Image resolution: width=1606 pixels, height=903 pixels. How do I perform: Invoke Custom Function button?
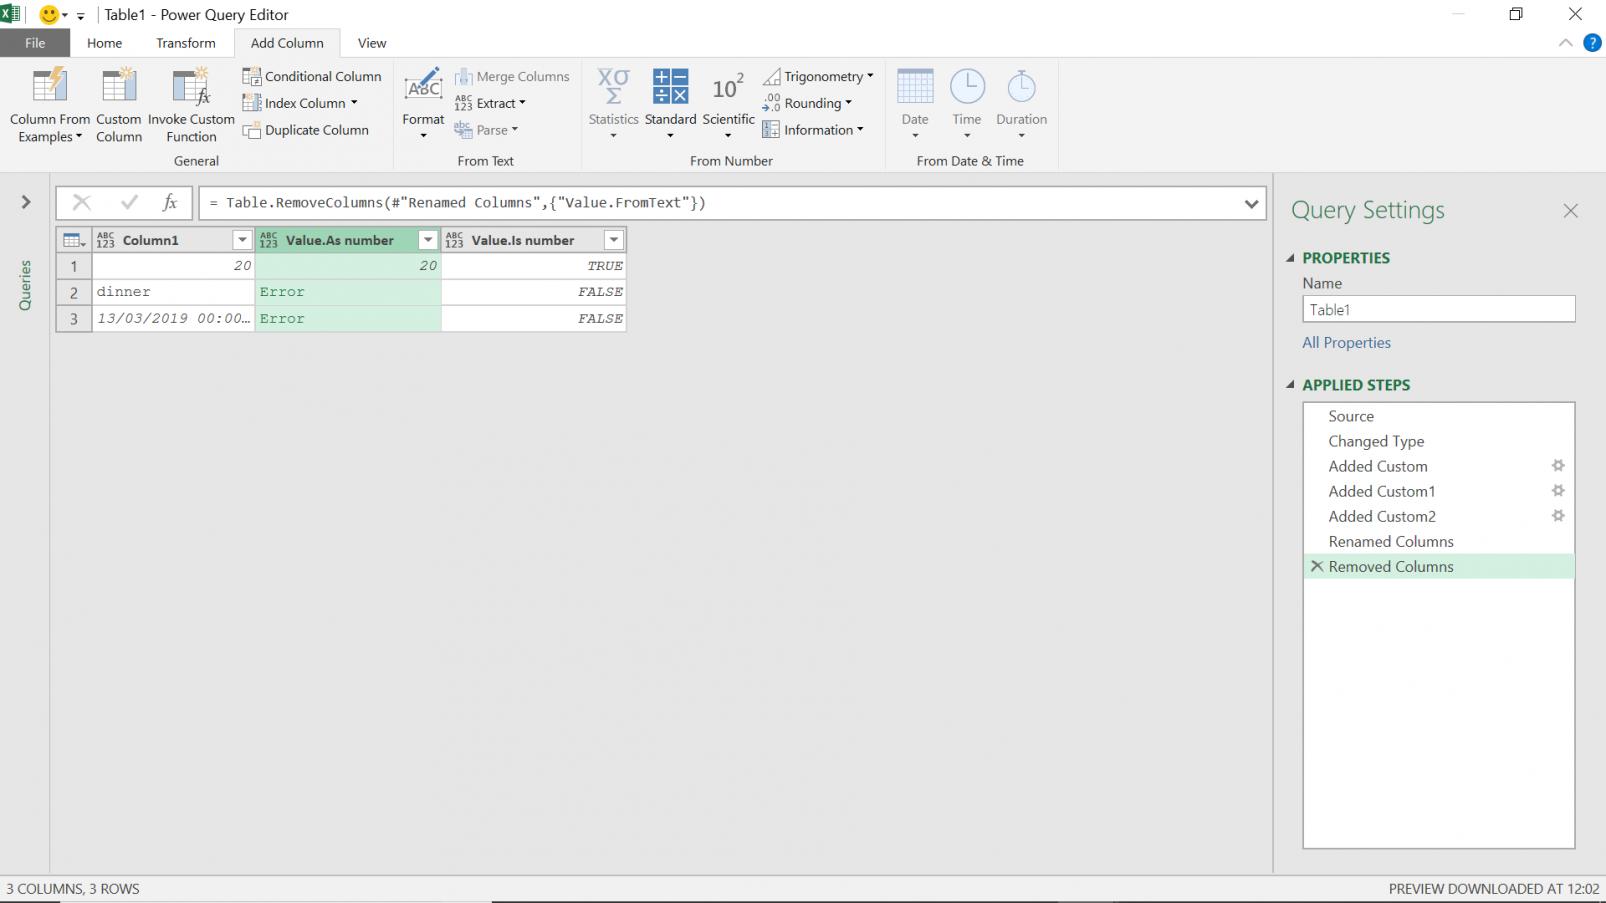coord(191,105)
